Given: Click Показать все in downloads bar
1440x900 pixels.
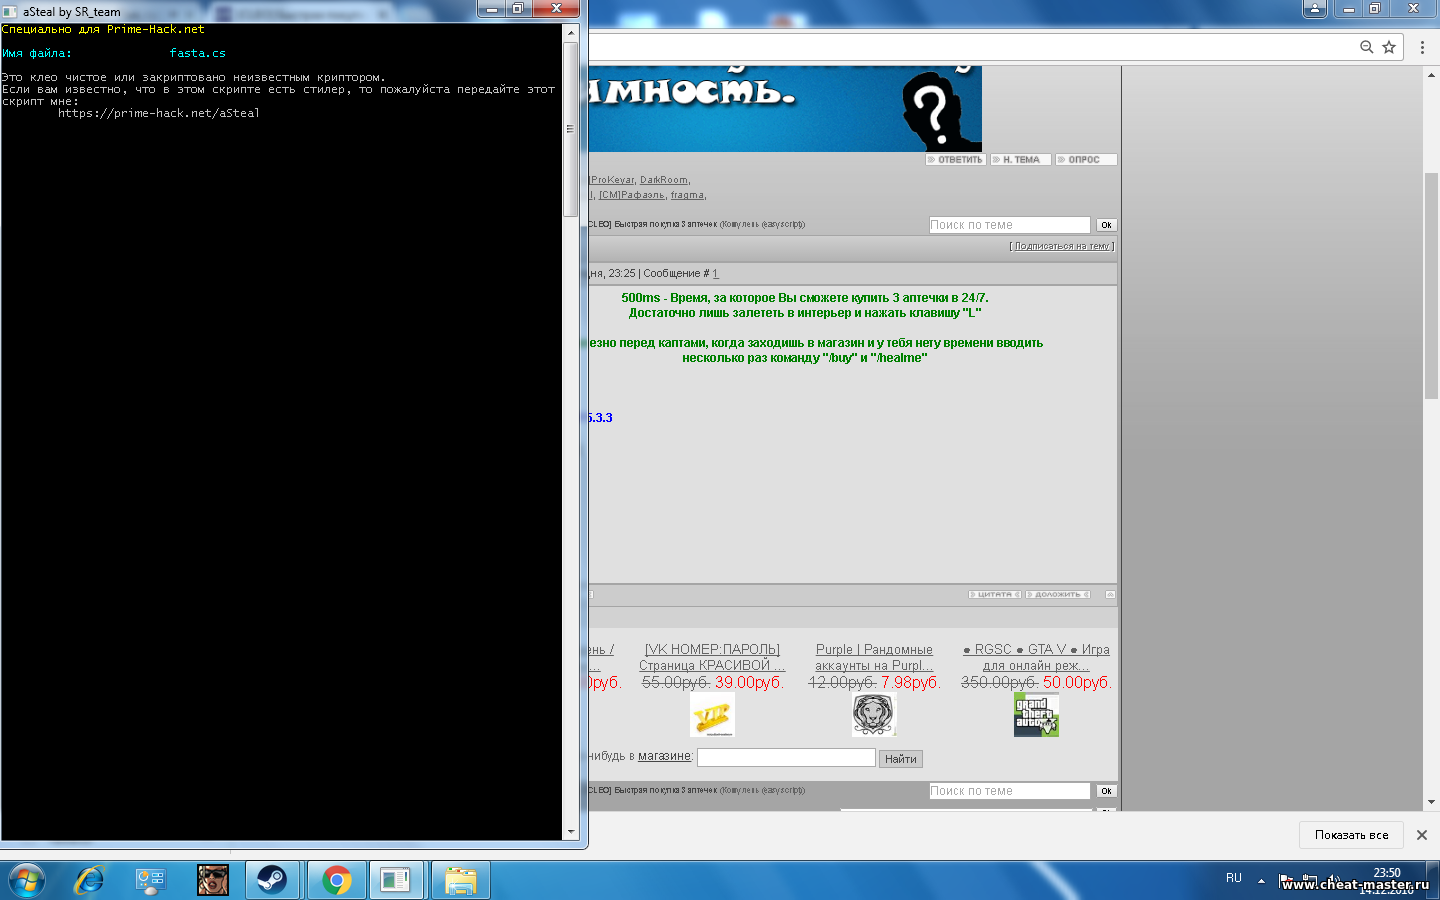Looking at the screenshot, I should pyautogui.click(x=1351, y=835).
